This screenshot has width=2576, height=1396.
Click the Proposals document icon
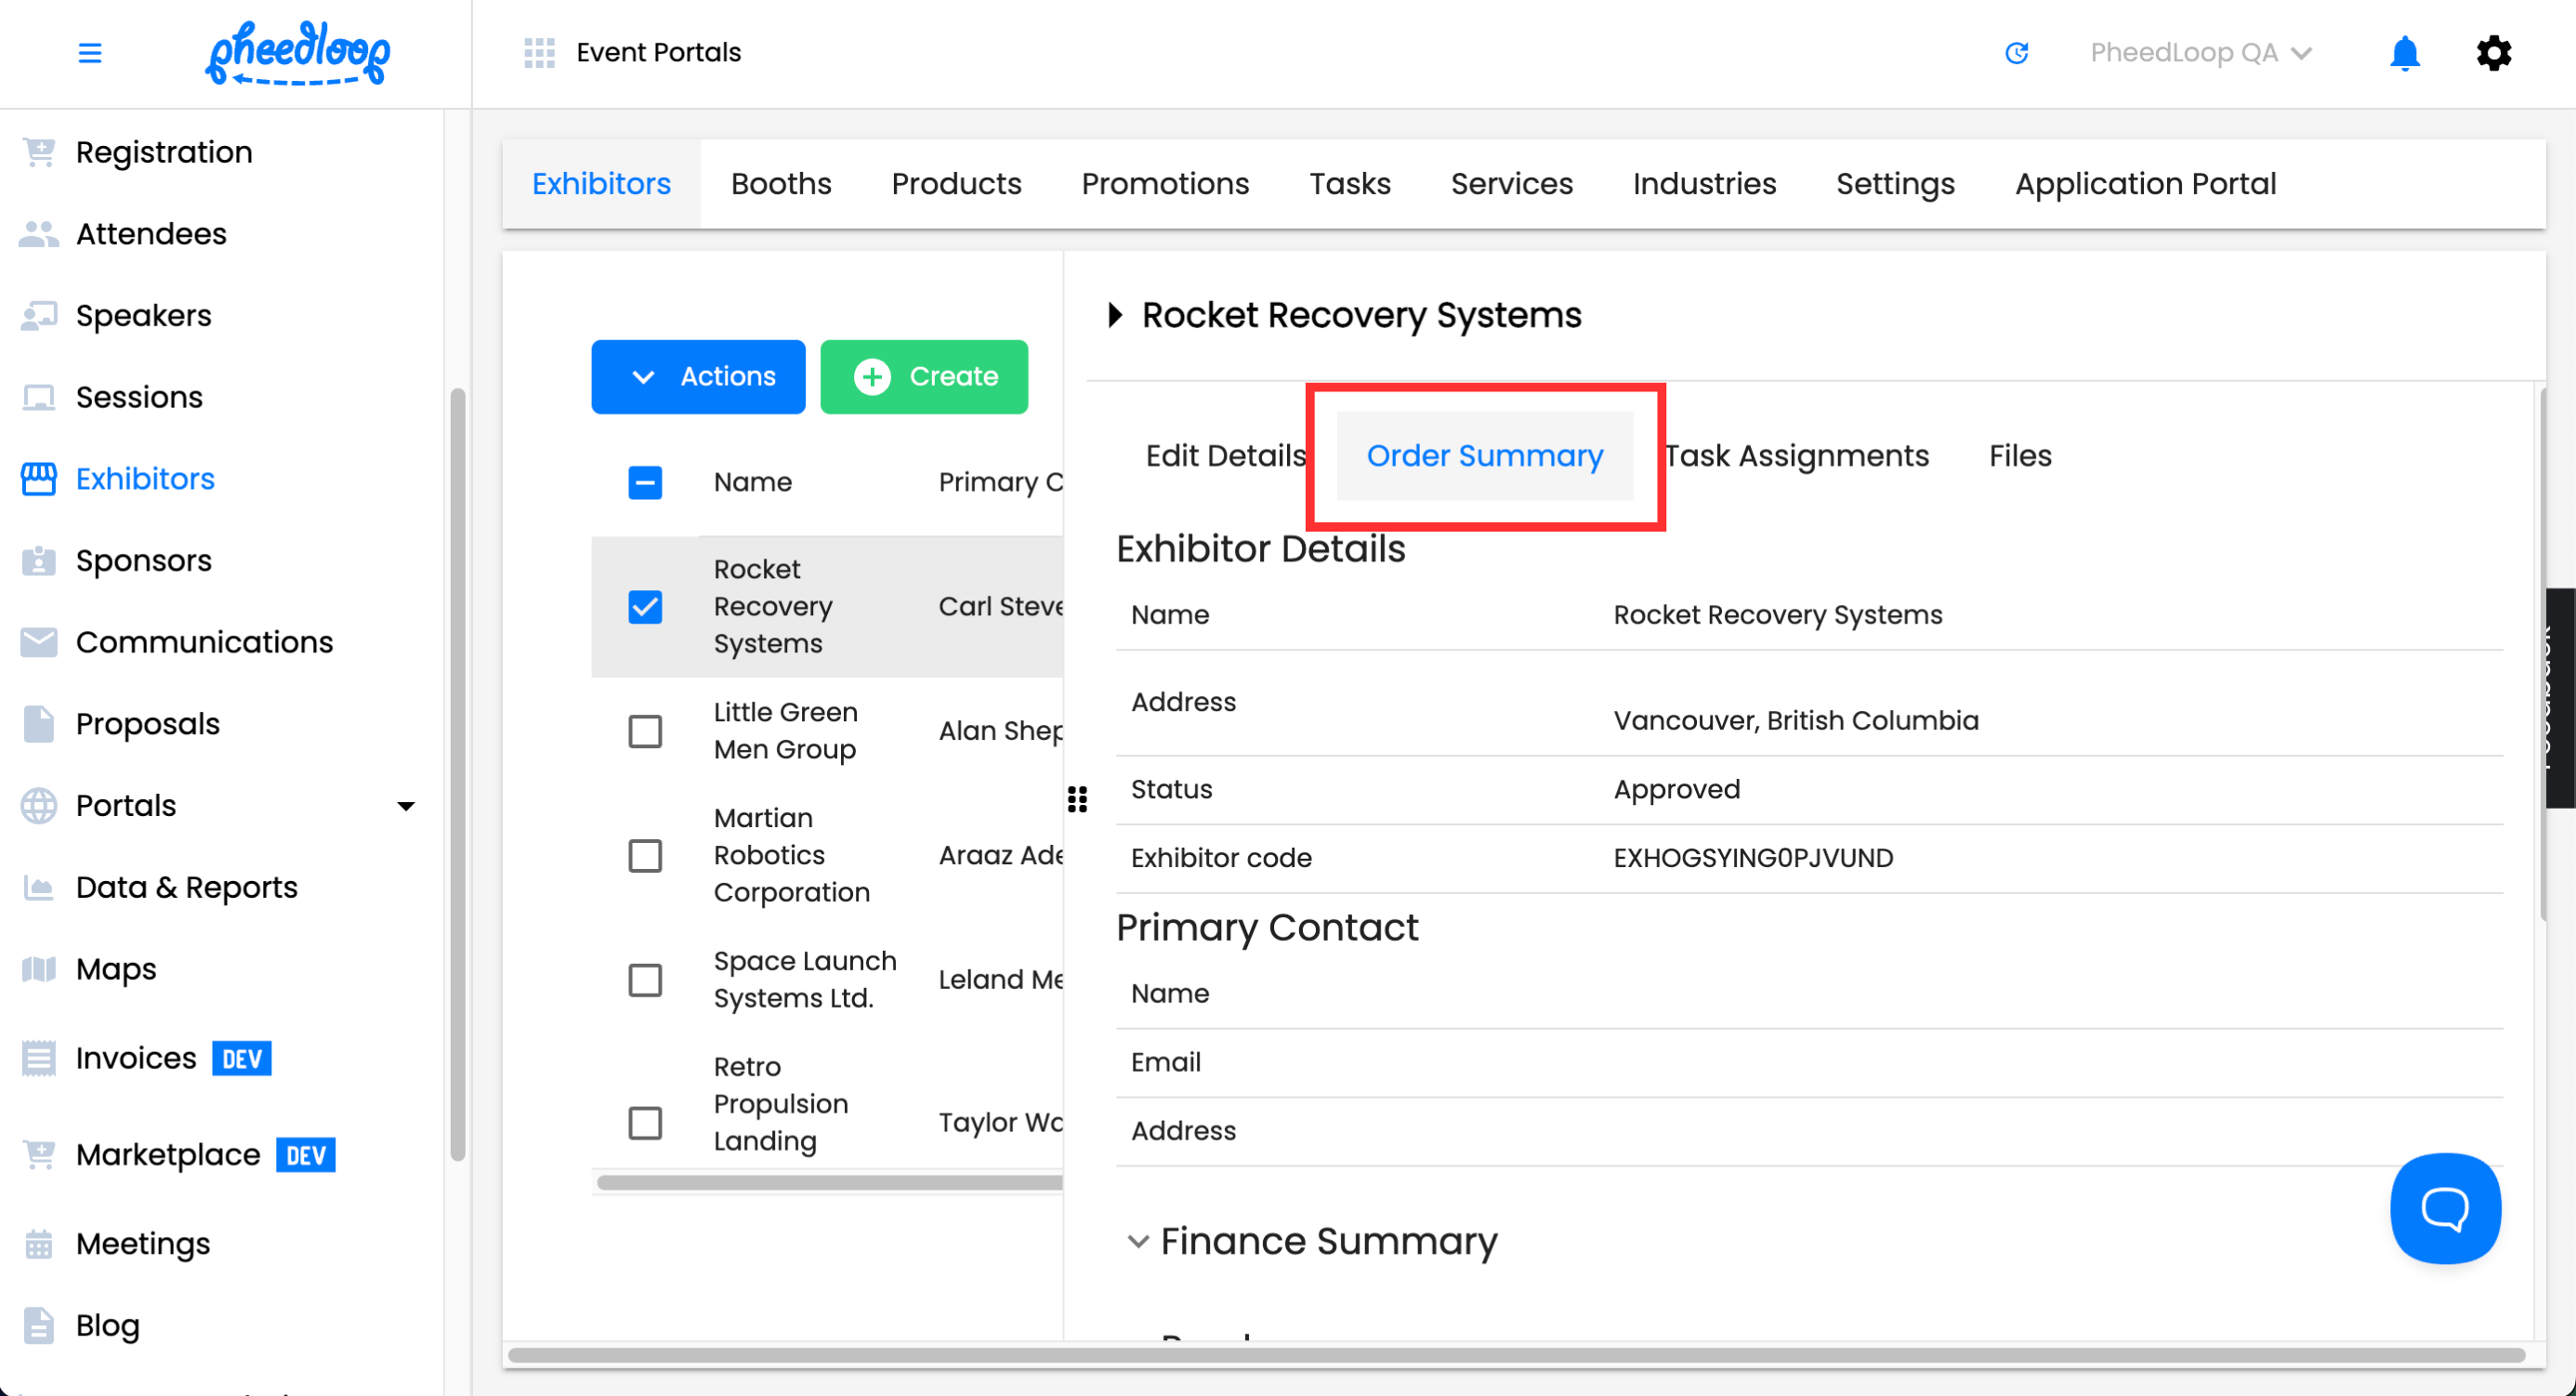pyautogui.click(x=38, y=724)
